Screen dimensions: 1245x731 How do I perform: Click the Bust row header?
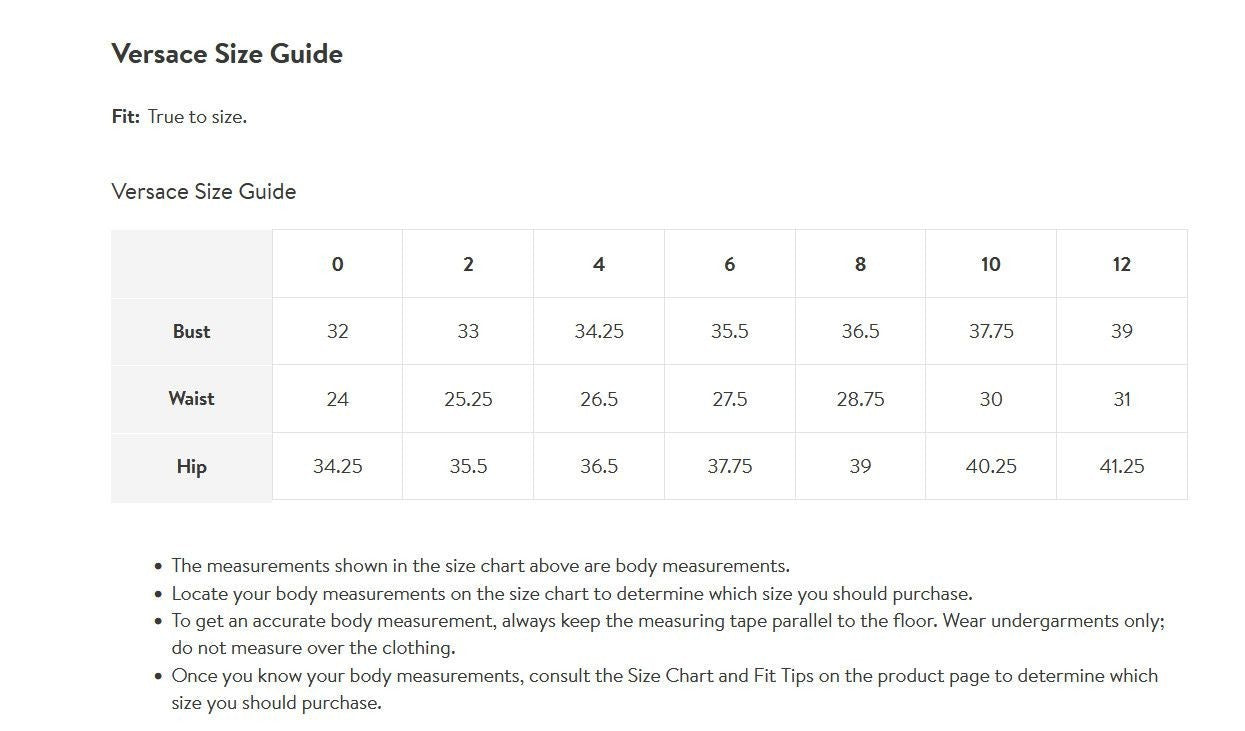pyautogui.click(x=191, y=331)
